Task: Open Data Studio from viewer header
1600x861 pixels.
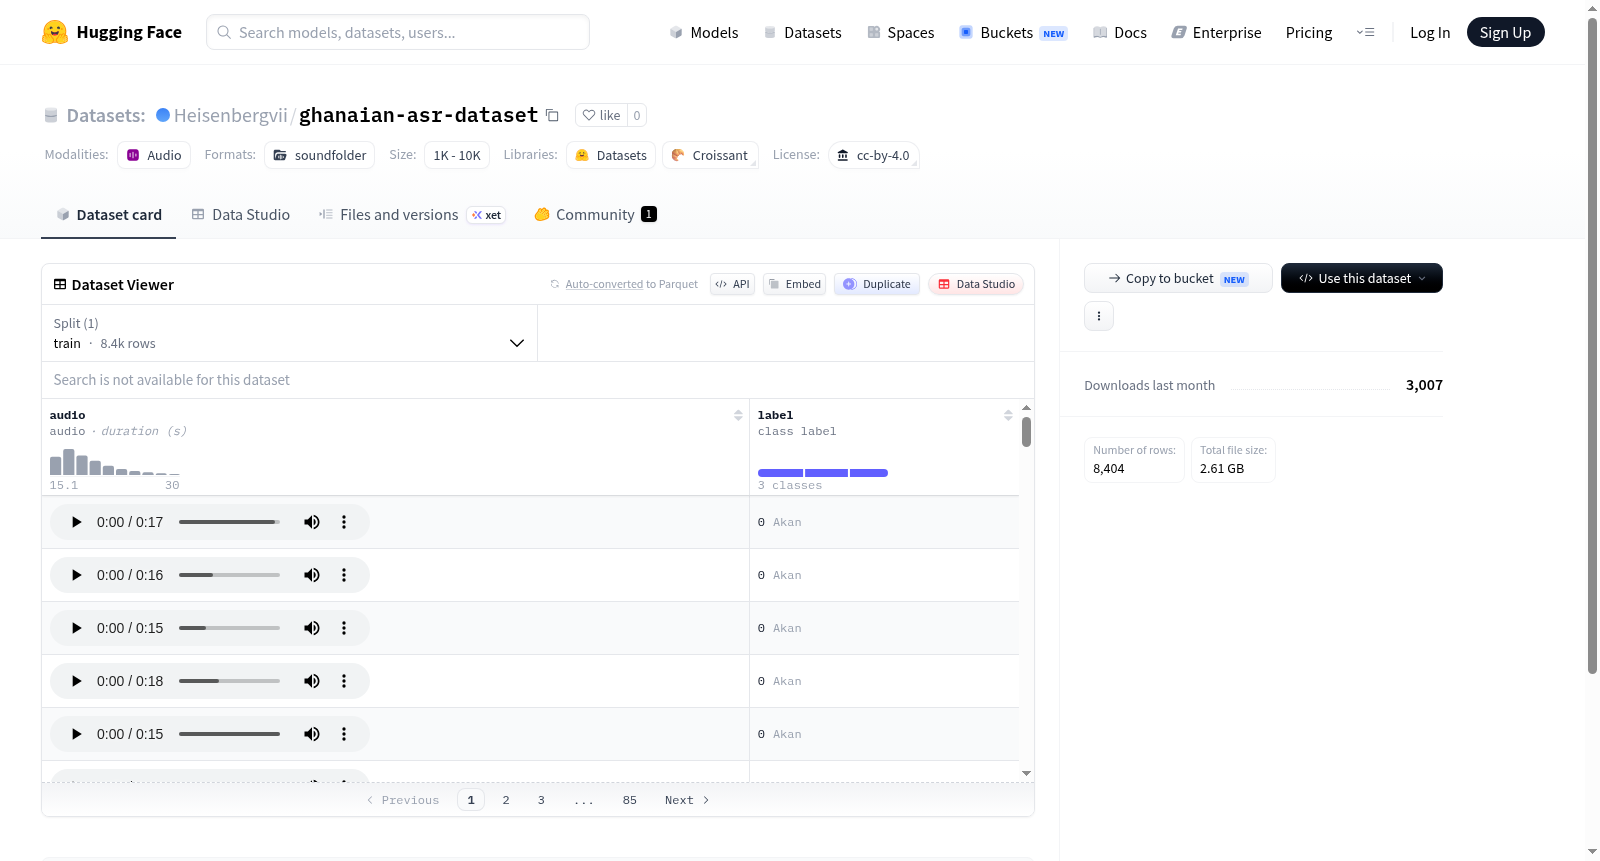Action: pyautogui.click(x=976, y=284)
